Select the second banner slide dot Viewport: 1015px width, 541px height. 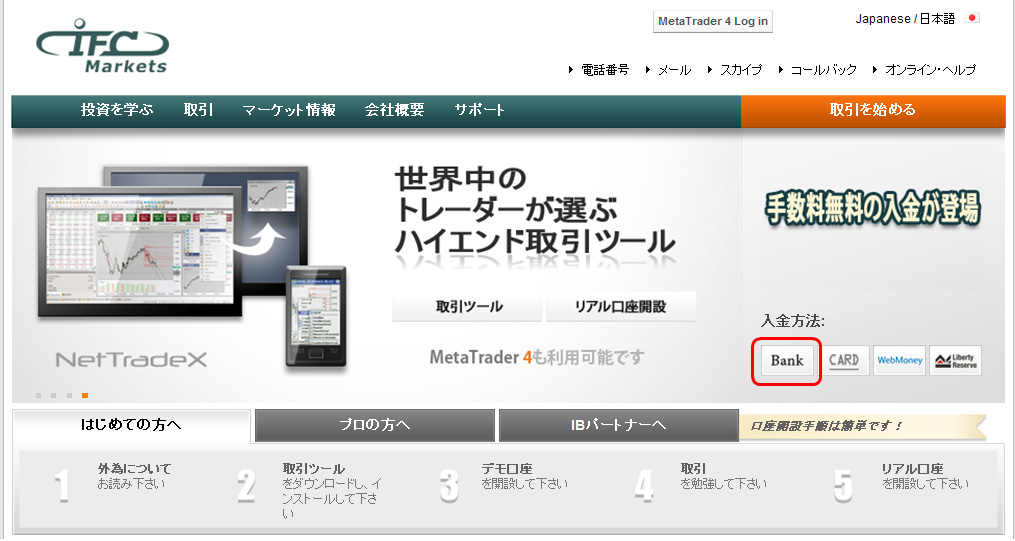point(54,395)
